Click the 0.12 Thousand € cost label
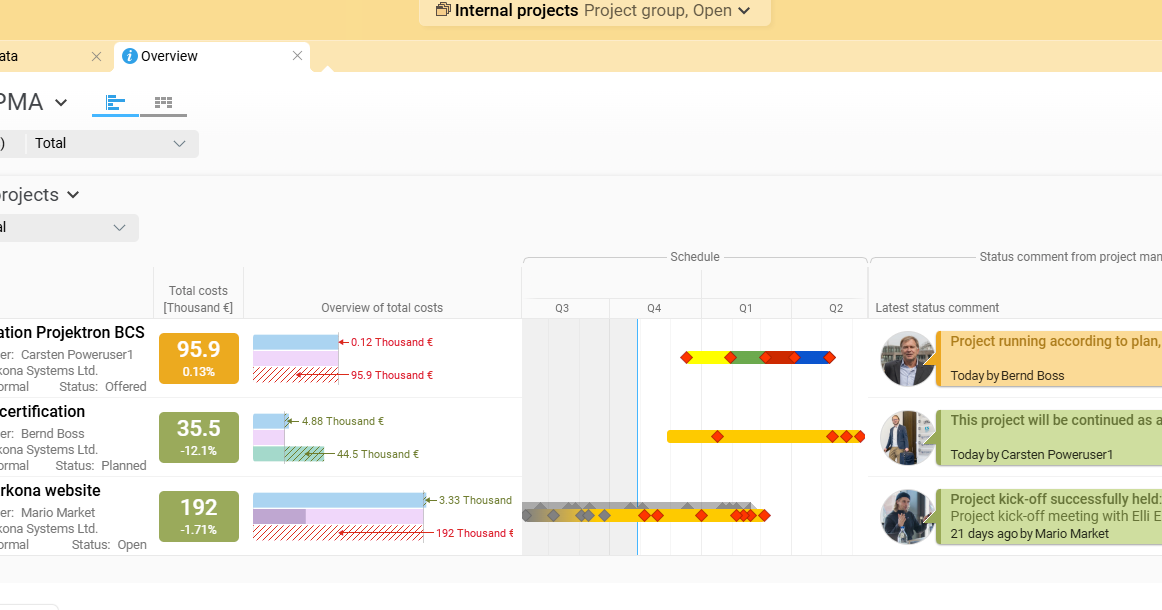1162x610 pixels. [391, 342]
